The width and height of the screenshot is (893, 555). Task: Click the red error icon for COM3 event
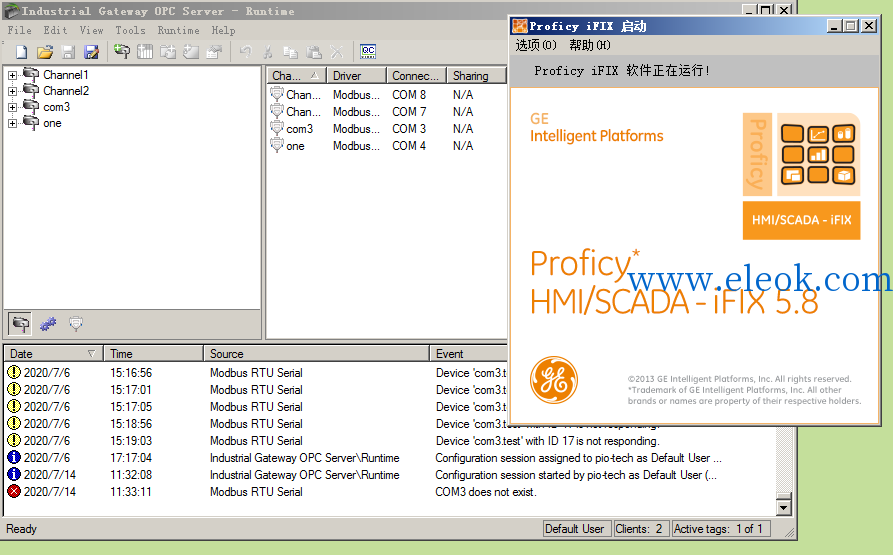tap(14, 491)
